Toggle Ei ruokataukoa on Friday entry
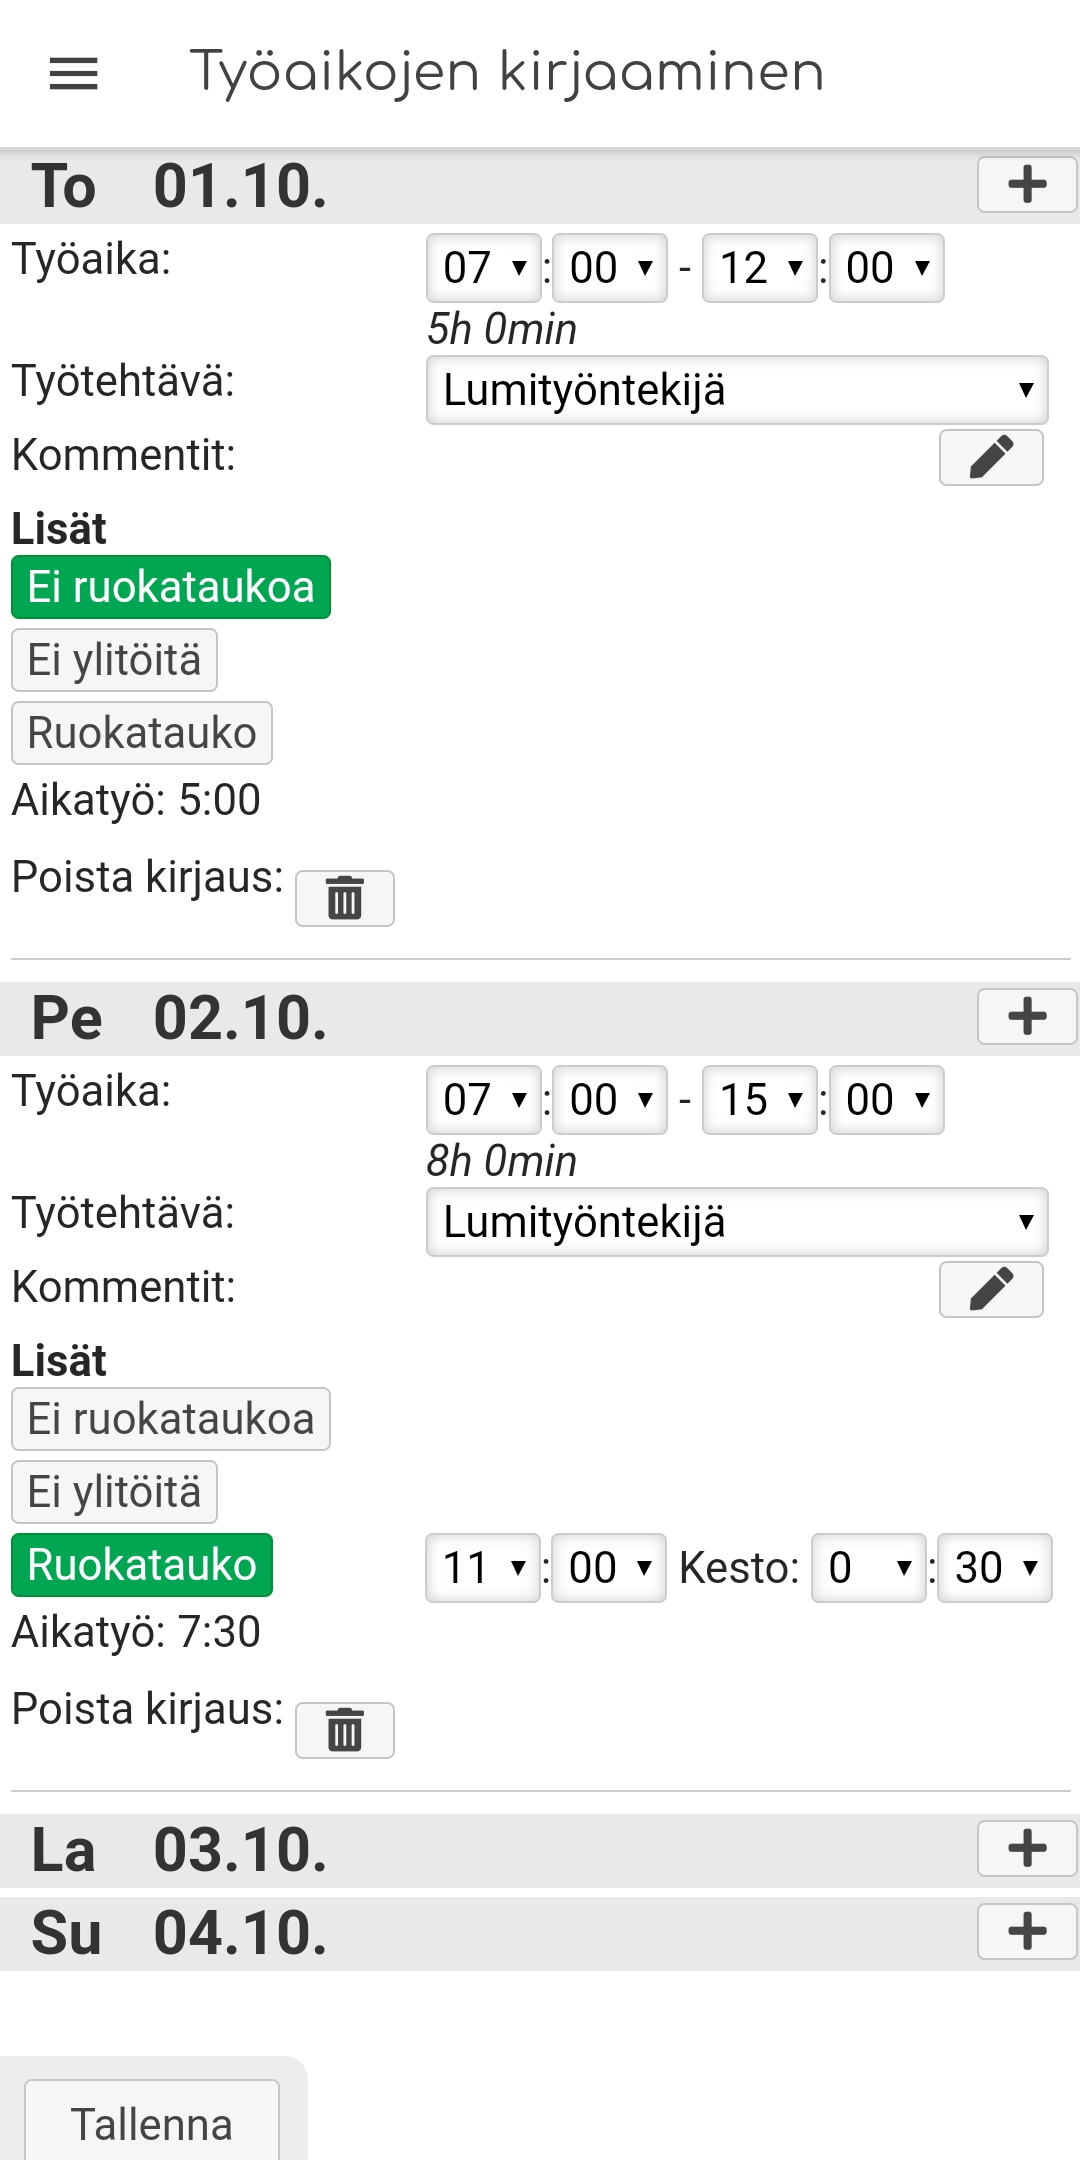This screenshot has height=2160, width=1080. tap(171, 1419)
